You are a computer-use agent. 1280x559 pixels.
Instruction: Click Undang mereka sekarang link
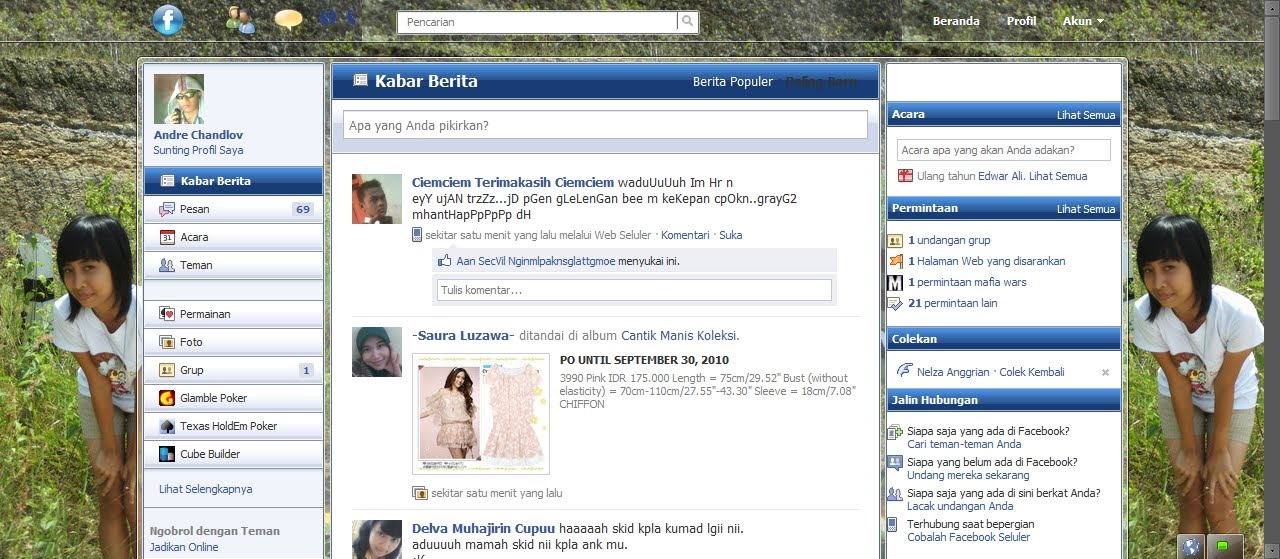[968, 475]
